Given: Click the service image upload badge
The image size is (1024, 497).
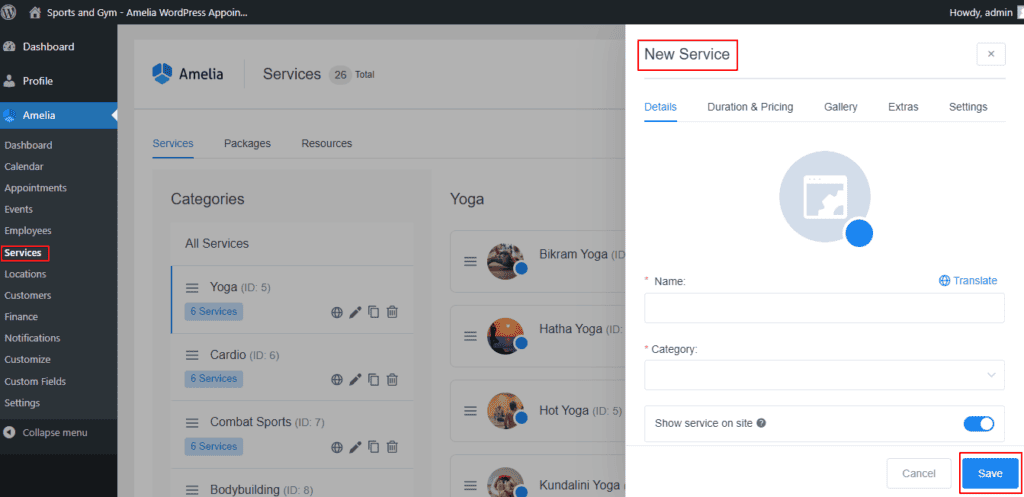Looking at the screenshot, I should click(x=858, y=233).
